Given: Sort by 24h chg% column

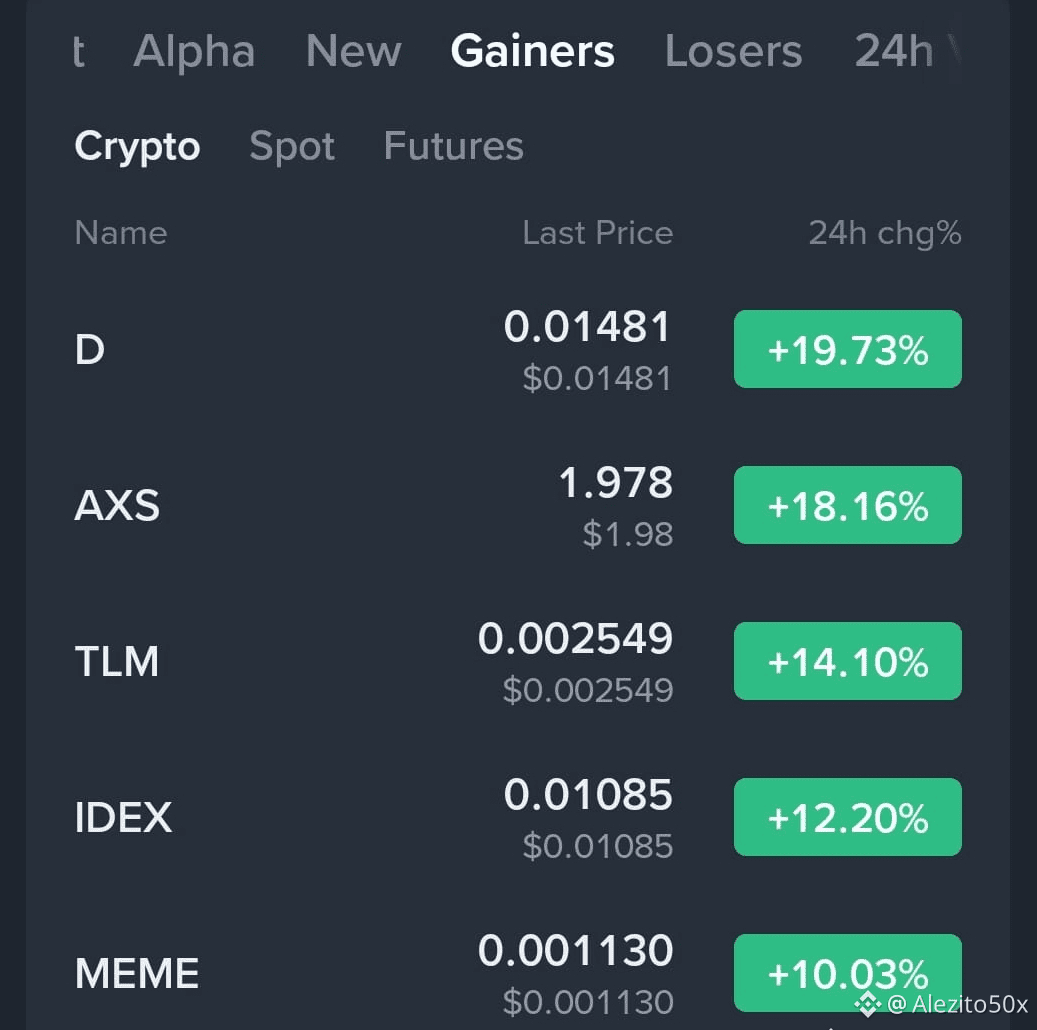Looking at the screenshot, I should [884, 233].
